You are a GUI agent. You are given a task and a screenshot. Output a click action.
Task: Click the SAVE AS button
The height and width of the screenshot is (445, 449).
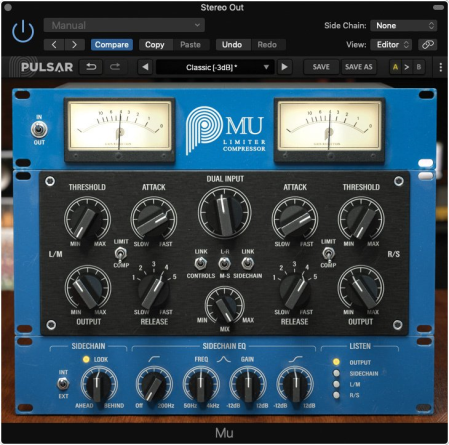click(x=359, y=67)
